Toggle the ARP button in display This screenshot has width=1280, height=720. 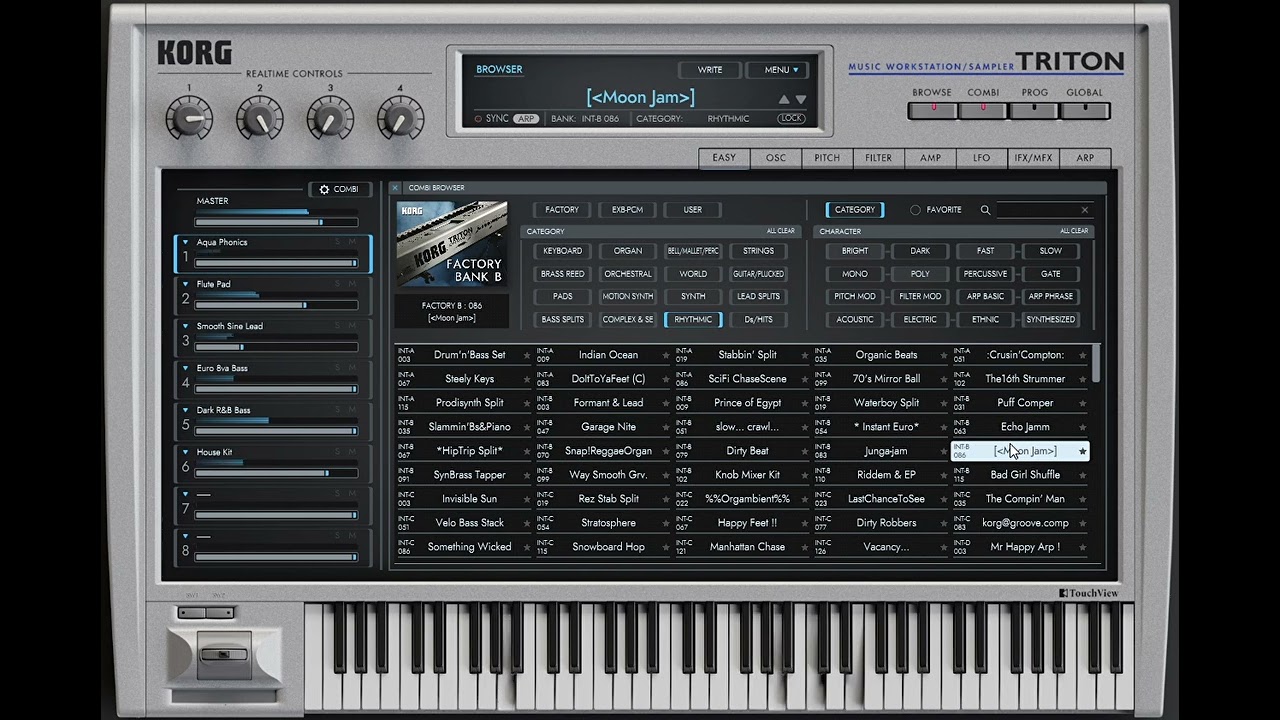pyautogui.click(x=526, y=119)
